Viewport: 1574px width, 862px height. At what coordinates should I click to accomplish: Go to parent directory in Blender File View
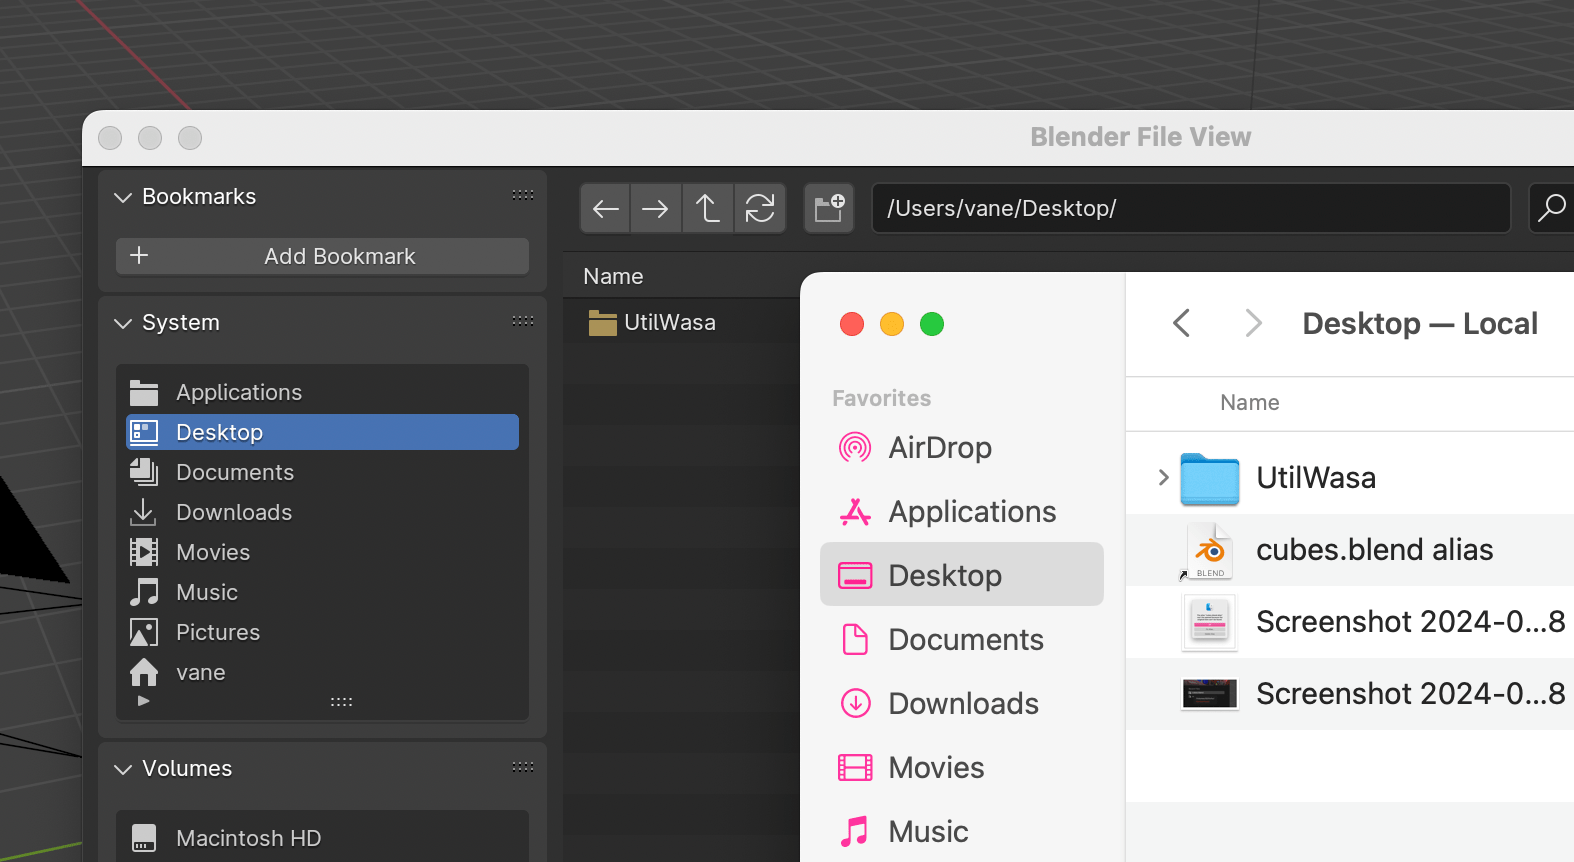708,208
